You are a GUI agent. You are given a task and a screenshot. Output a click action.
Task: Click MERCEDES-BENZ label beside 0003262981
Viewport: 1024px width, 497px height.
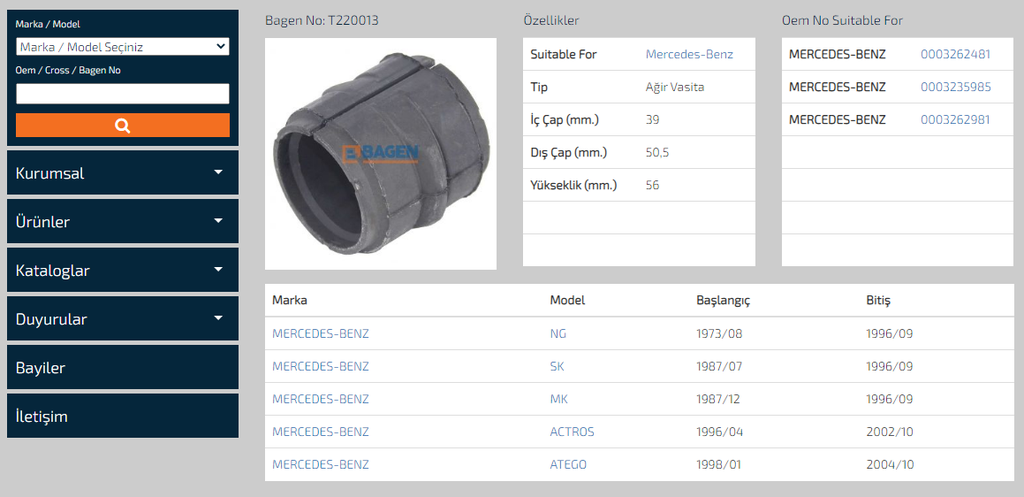tap(837, 120)
